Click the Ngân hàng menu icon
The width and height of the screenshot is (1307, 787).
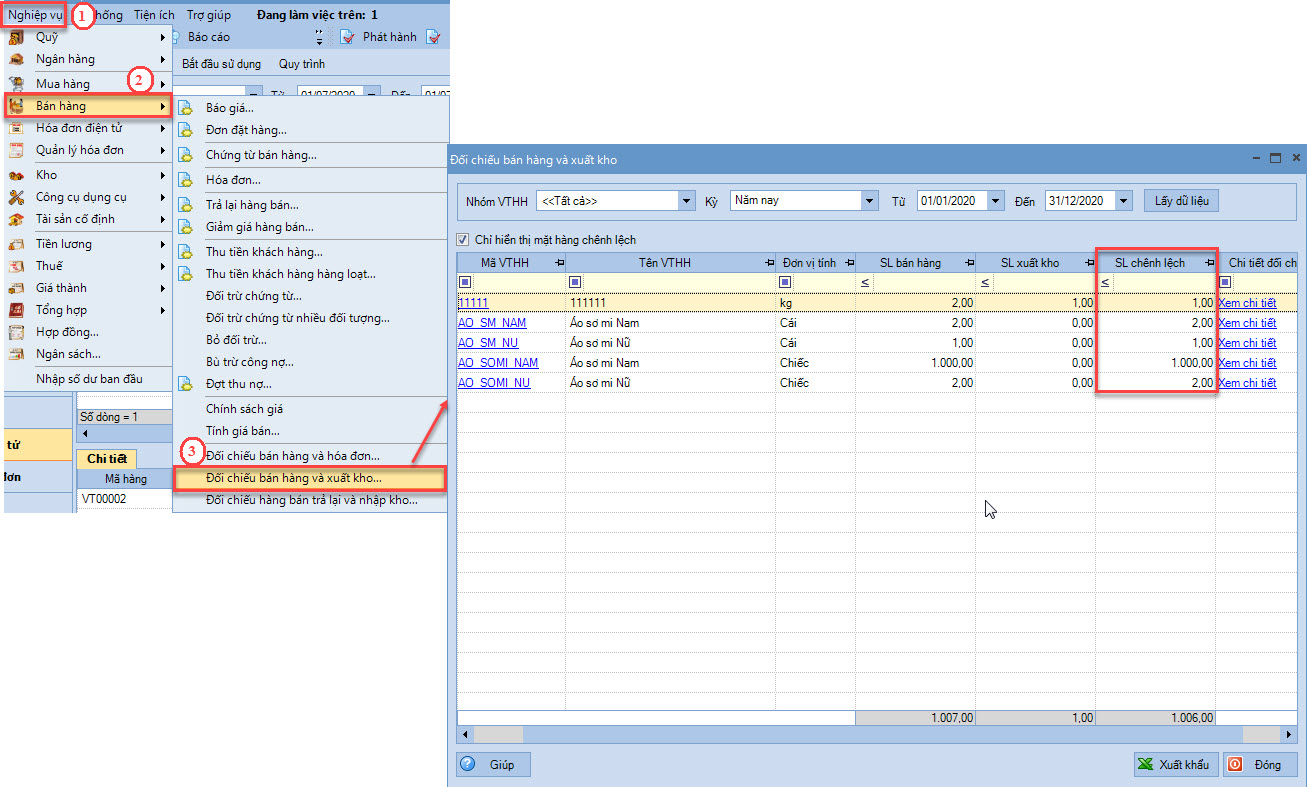16,59
